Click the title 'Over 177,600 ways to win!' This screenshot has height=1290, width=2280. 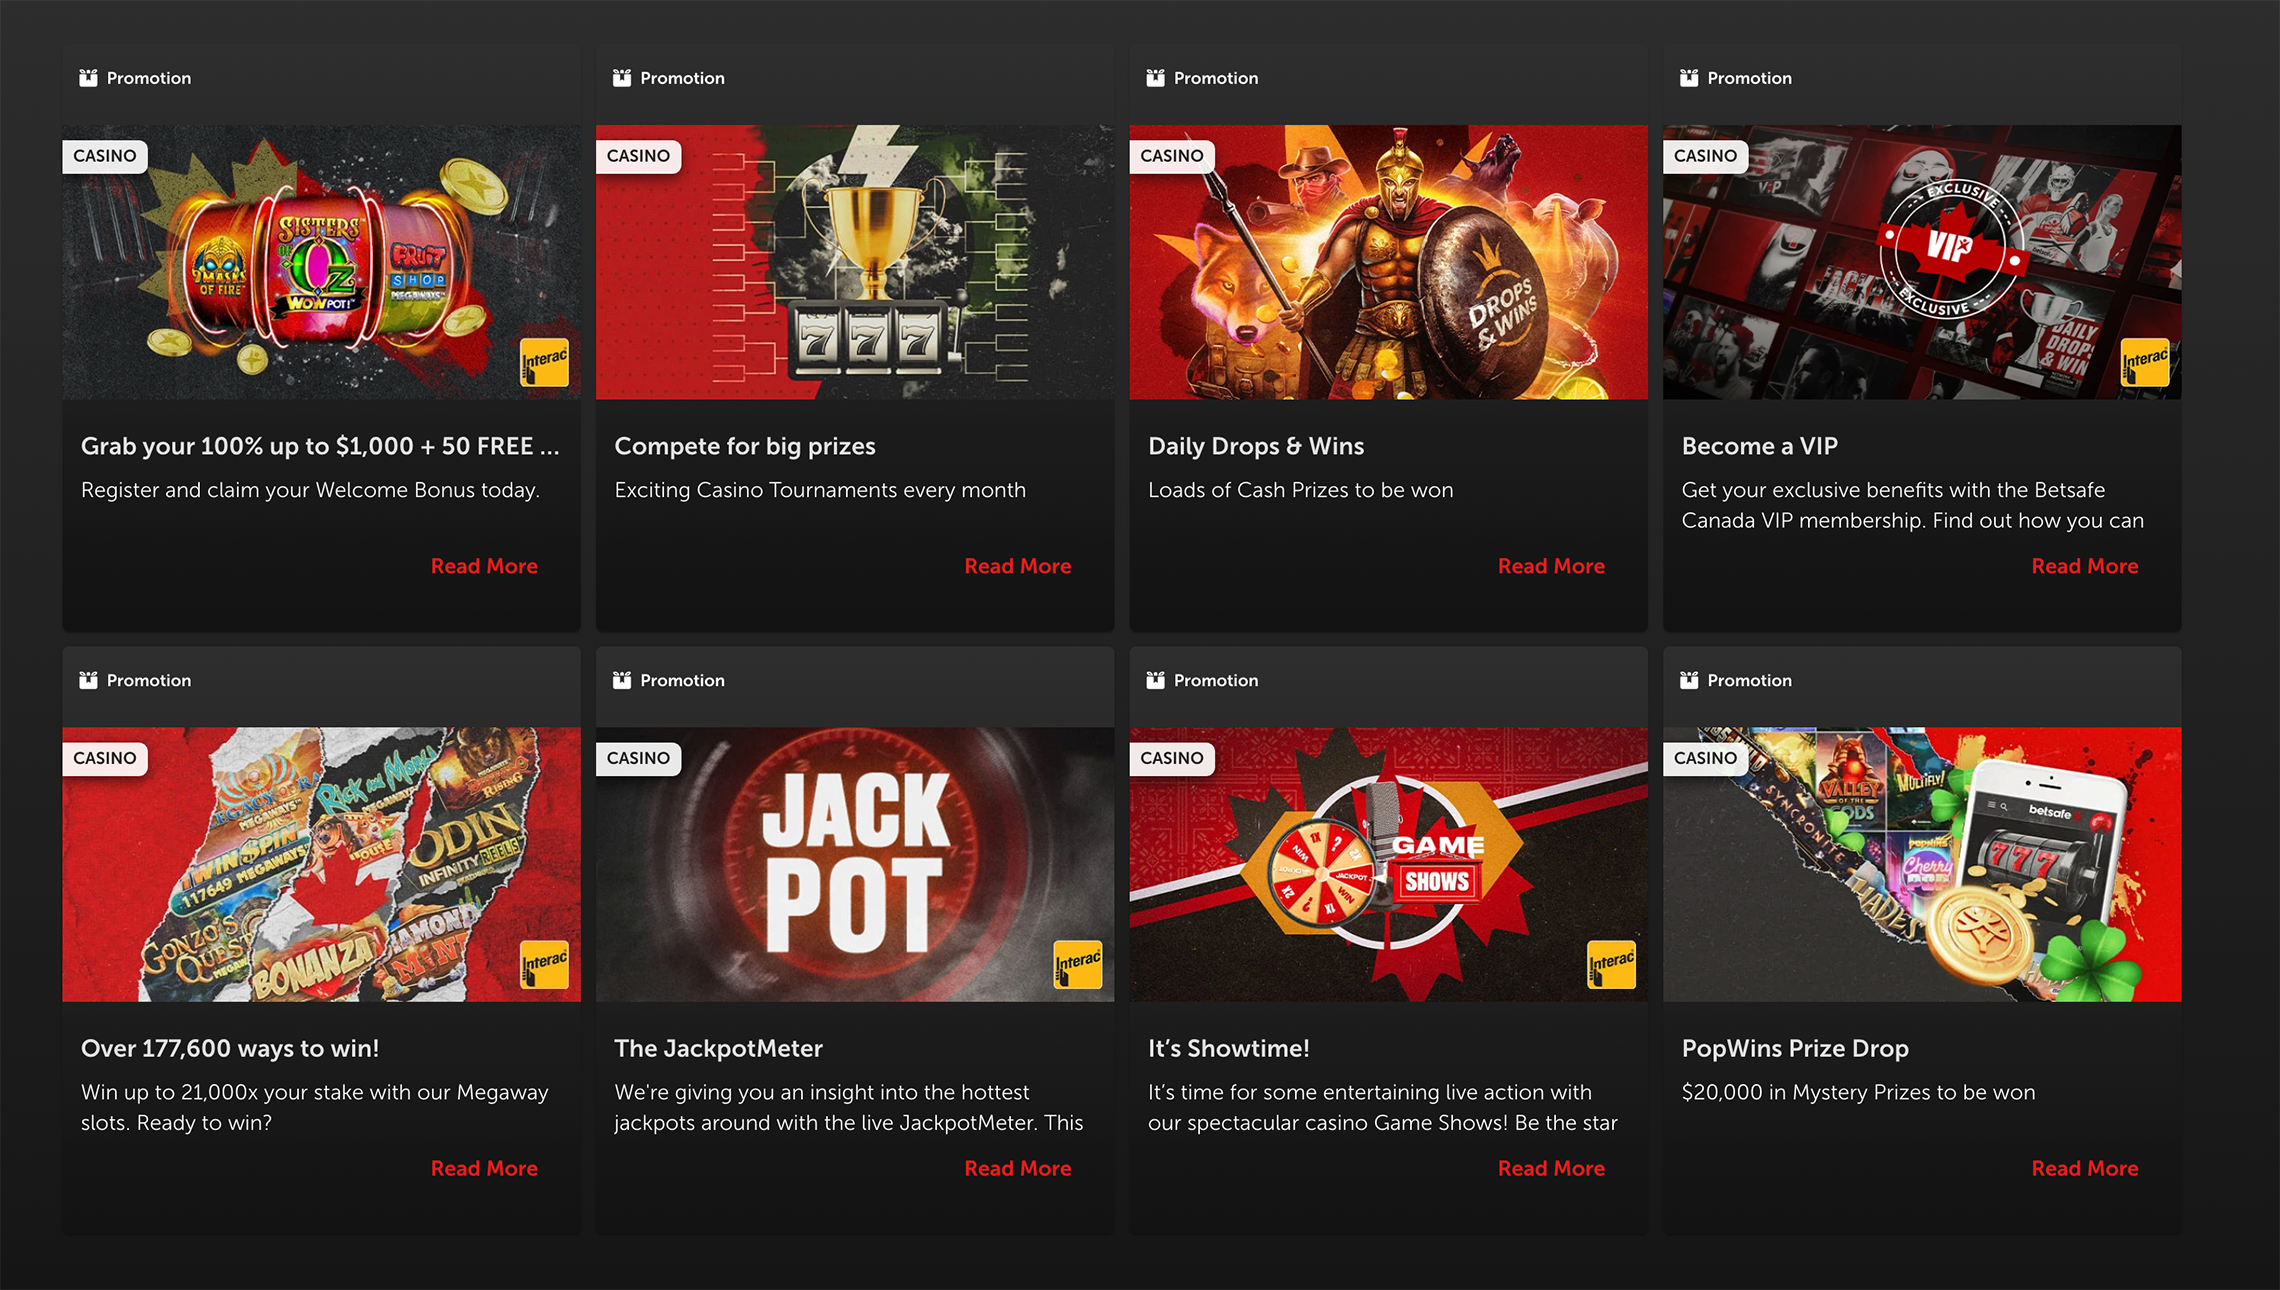[230, 1048]
